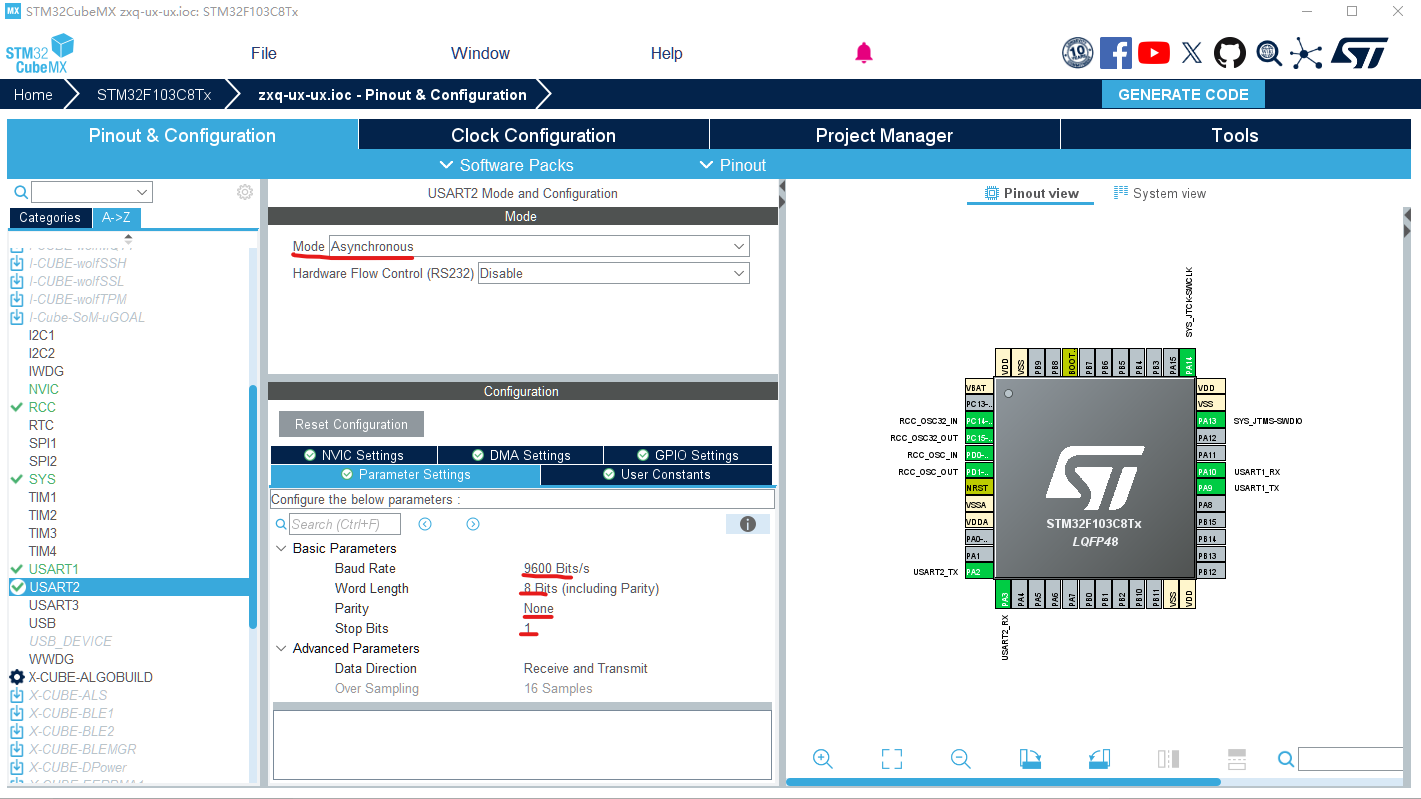Click the green check beside RCC
Viewport: 1421px width, 799px height.
pyautogui.click(x=17, y=407)
